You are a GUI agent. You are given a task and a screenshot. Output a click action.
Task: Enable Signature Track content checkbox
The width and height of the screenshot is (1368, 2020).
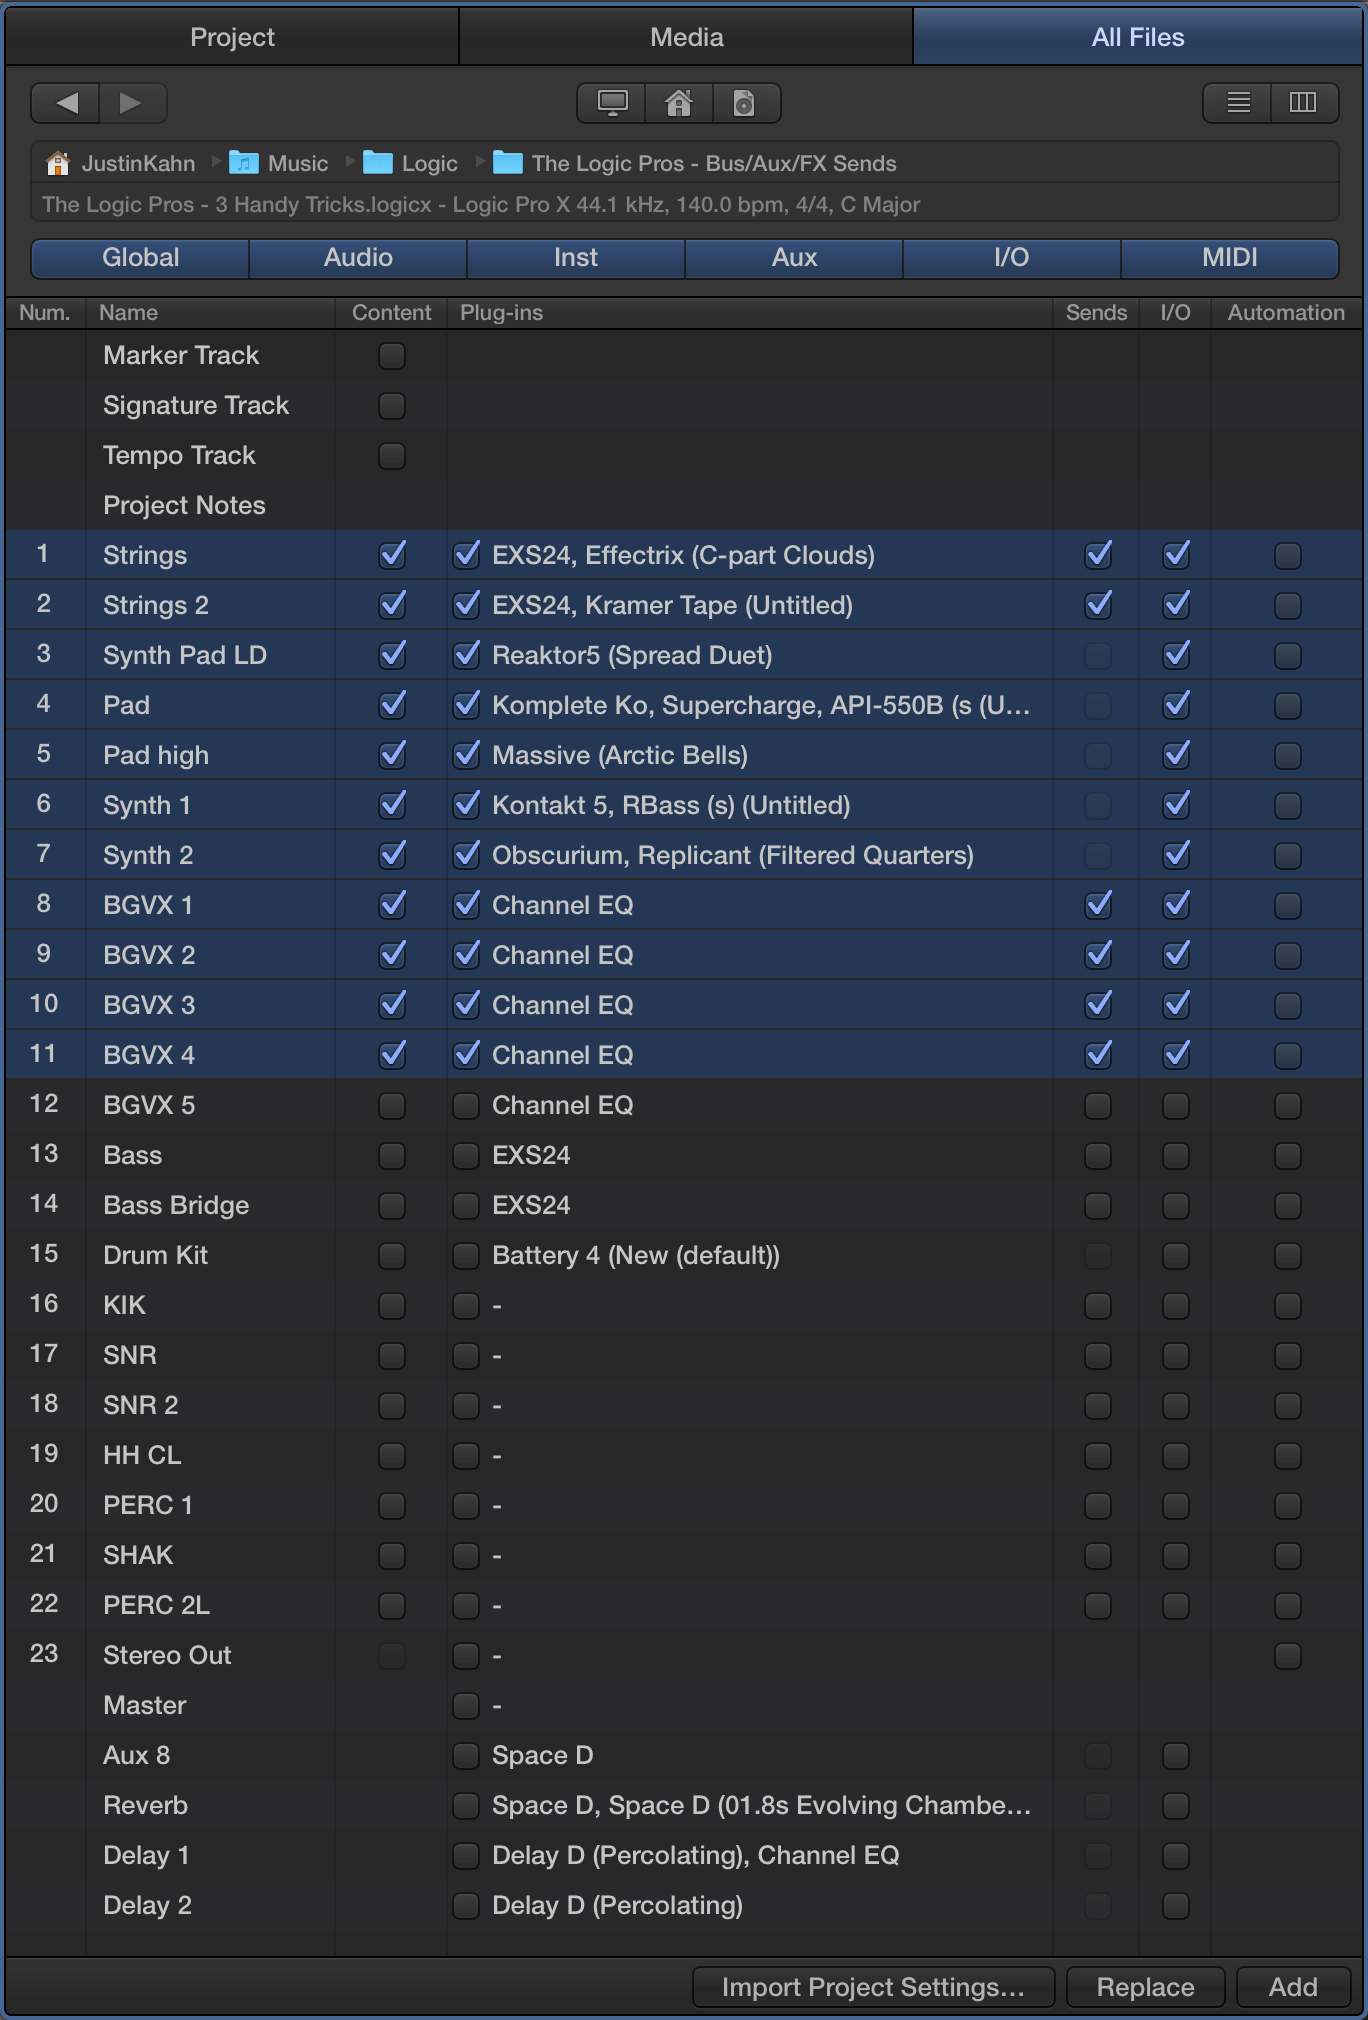[x=392, y=406]
